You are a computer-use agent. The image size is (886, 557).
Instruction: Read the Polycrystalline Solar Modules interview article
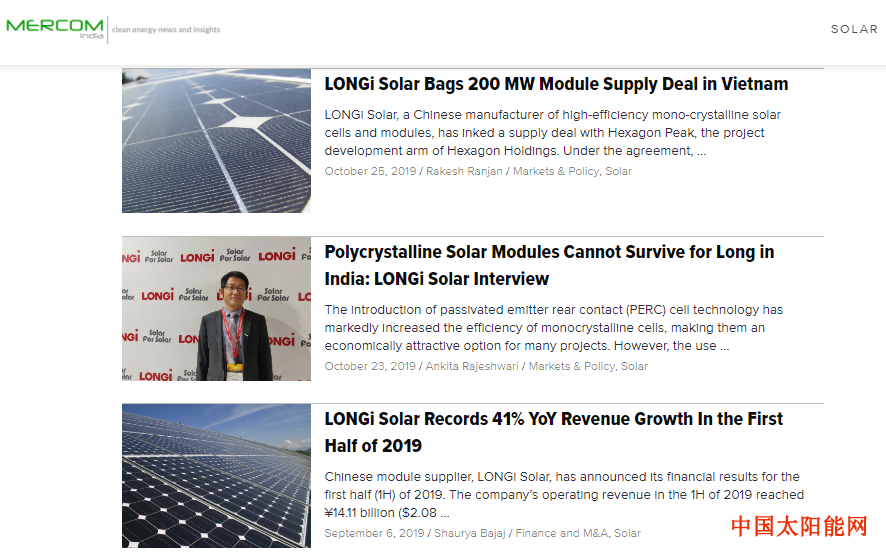[549, 265]
